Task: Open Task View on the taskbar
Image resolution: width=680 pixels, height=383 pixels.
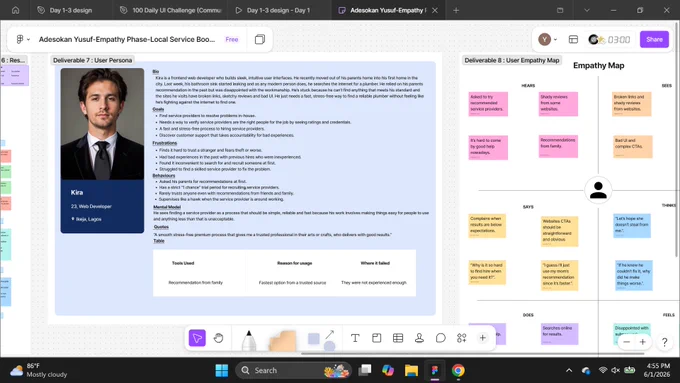Action: coord(365,370)
